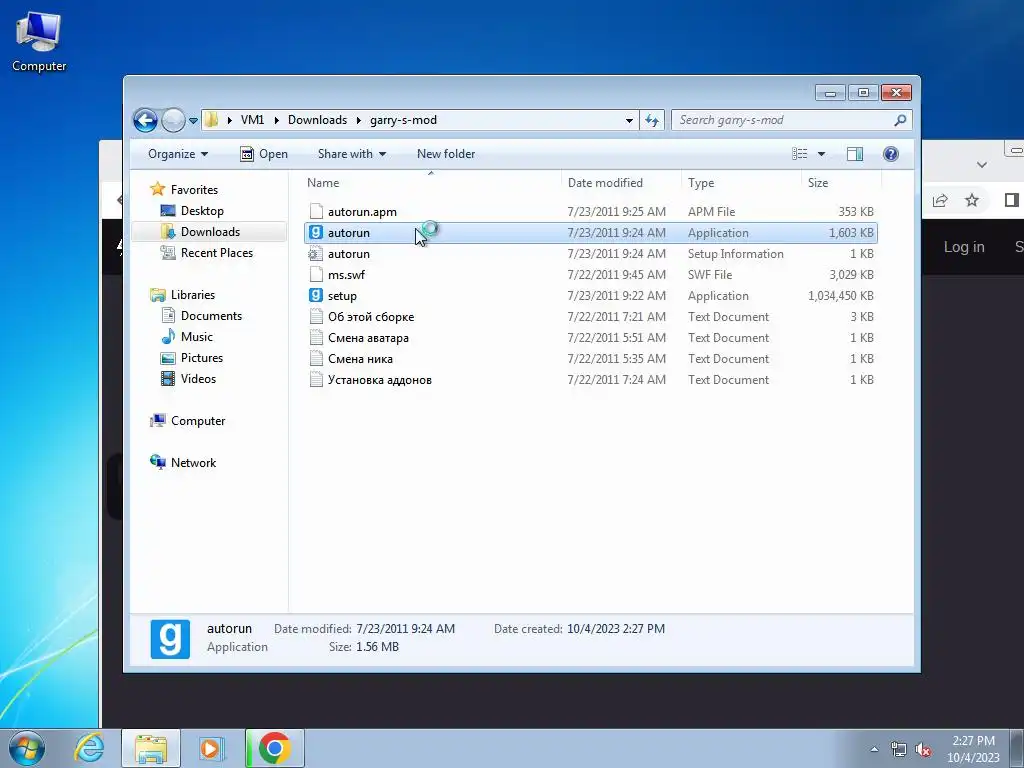The width and height of the screenshot is (1024, 768).
Task: Sort by the Name column header
Action: (x=431, y=183)
